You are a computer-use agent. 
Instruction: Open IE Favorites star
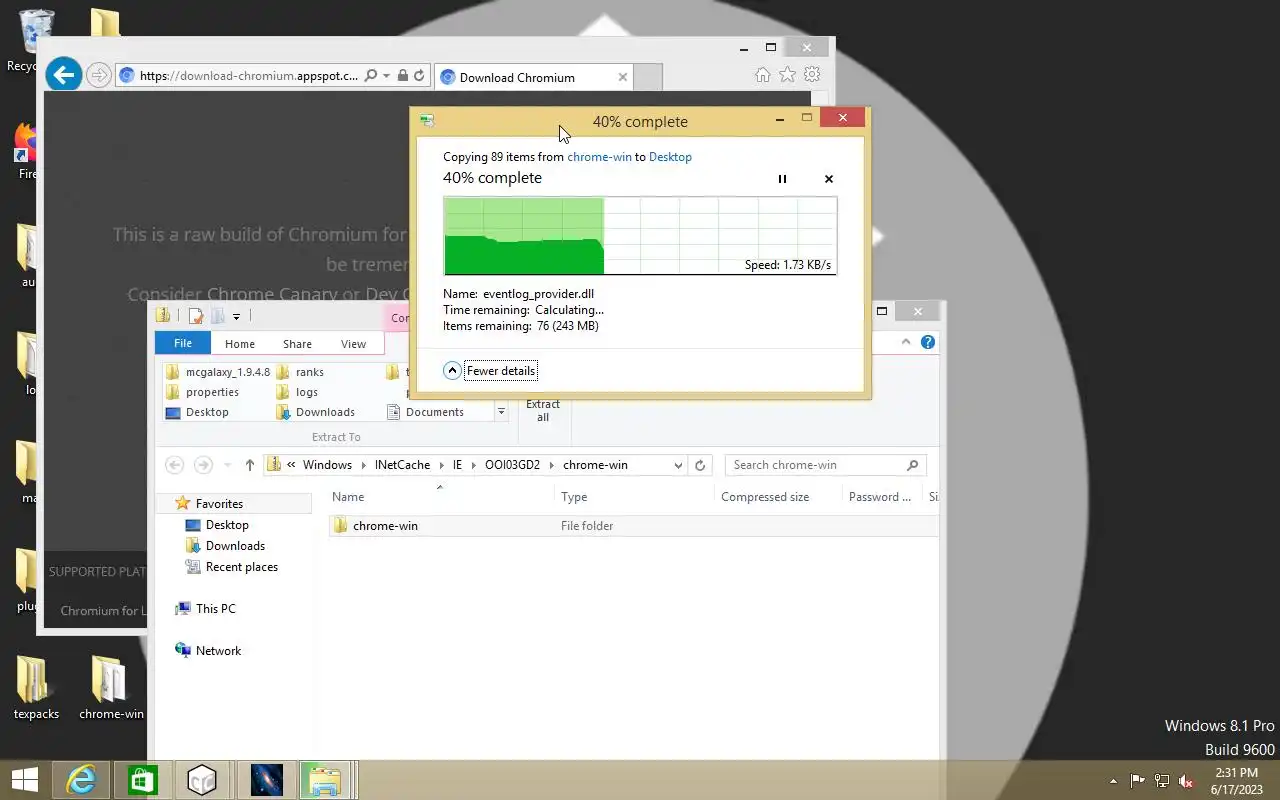point(787,75)
